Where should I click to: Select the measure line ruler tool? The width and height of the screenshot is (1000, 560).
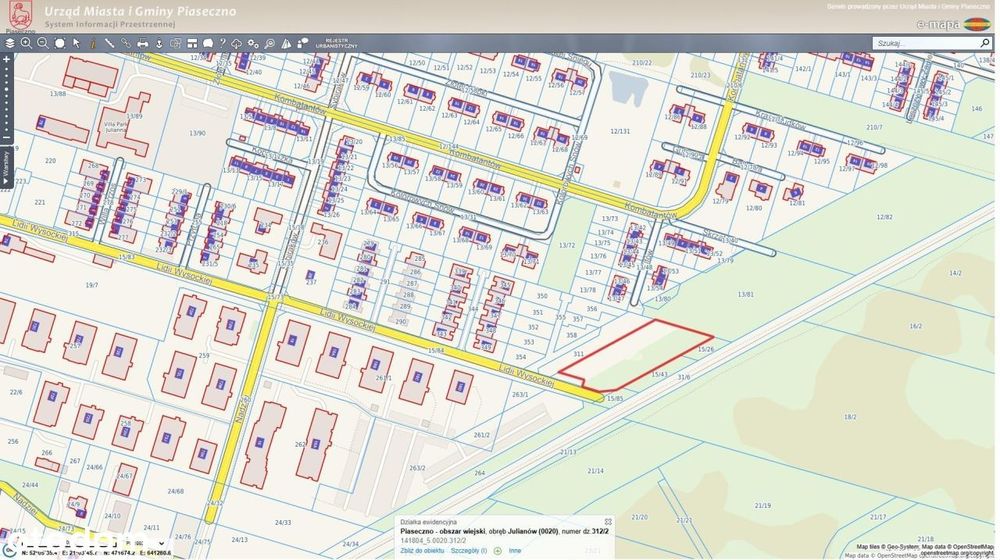pyautogui.click(x=109, y=43)
